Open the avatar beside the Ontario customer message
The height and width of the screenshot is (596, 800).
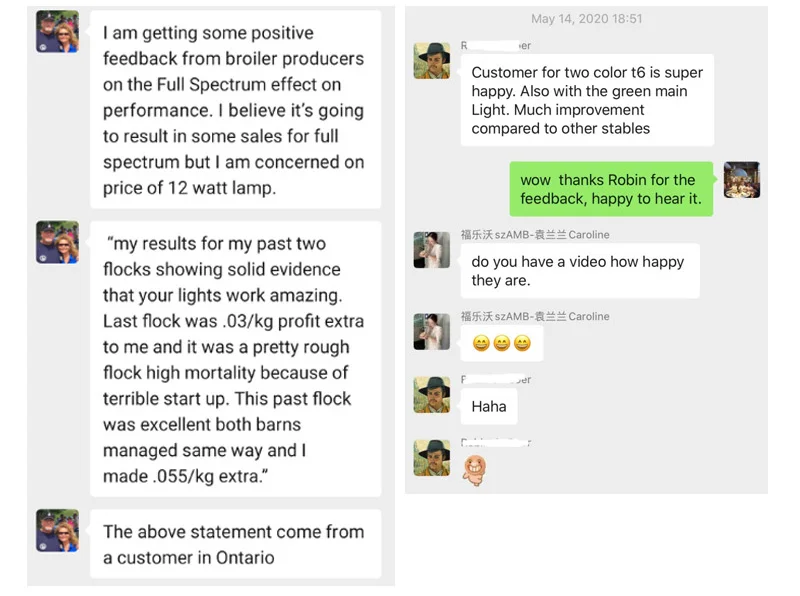click(57, 531)
